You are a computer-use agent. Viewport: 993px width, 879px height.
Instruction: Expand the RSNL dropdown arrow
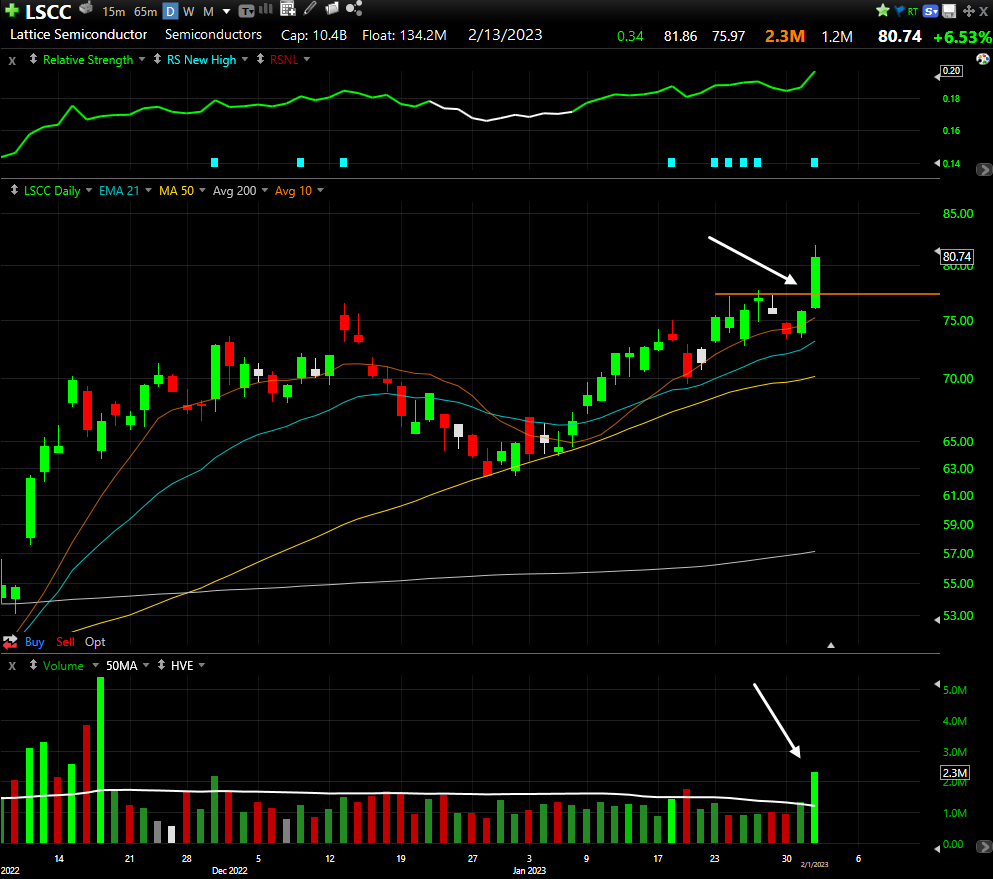point(307,60)
